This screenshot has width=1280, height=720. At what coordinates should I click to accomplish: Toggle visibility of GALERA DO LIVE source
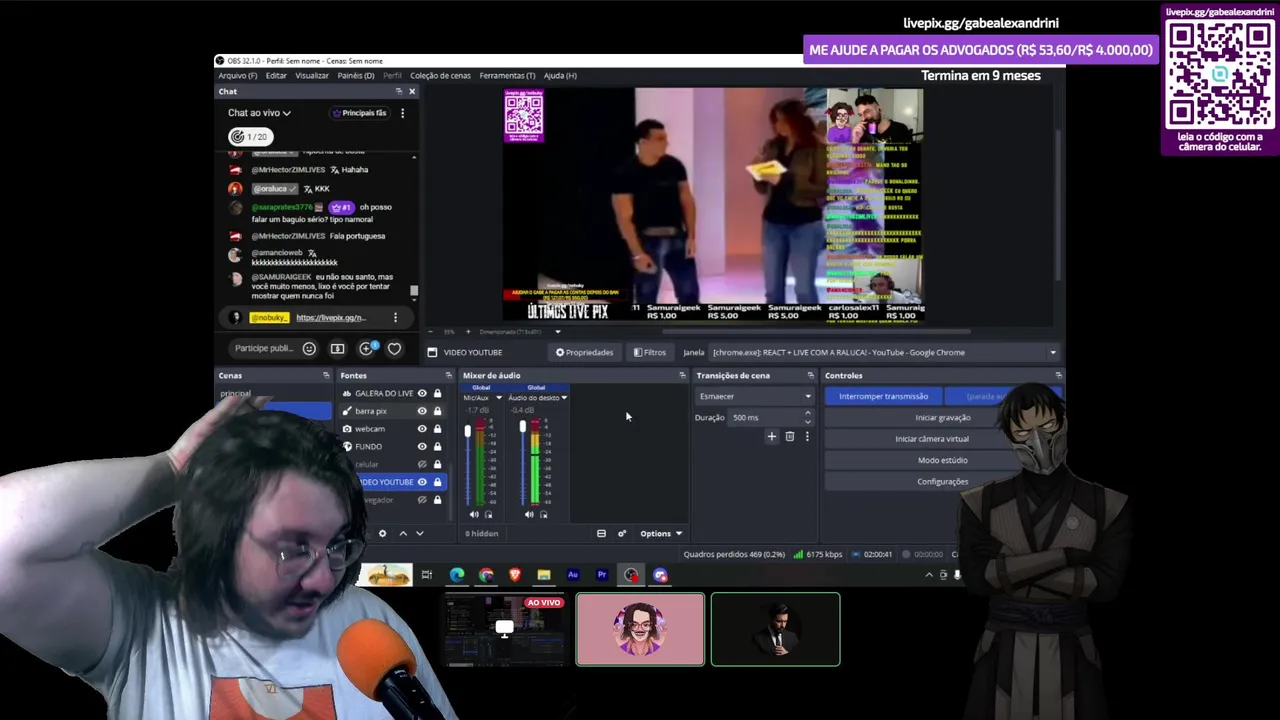click(x=422, y=393)
